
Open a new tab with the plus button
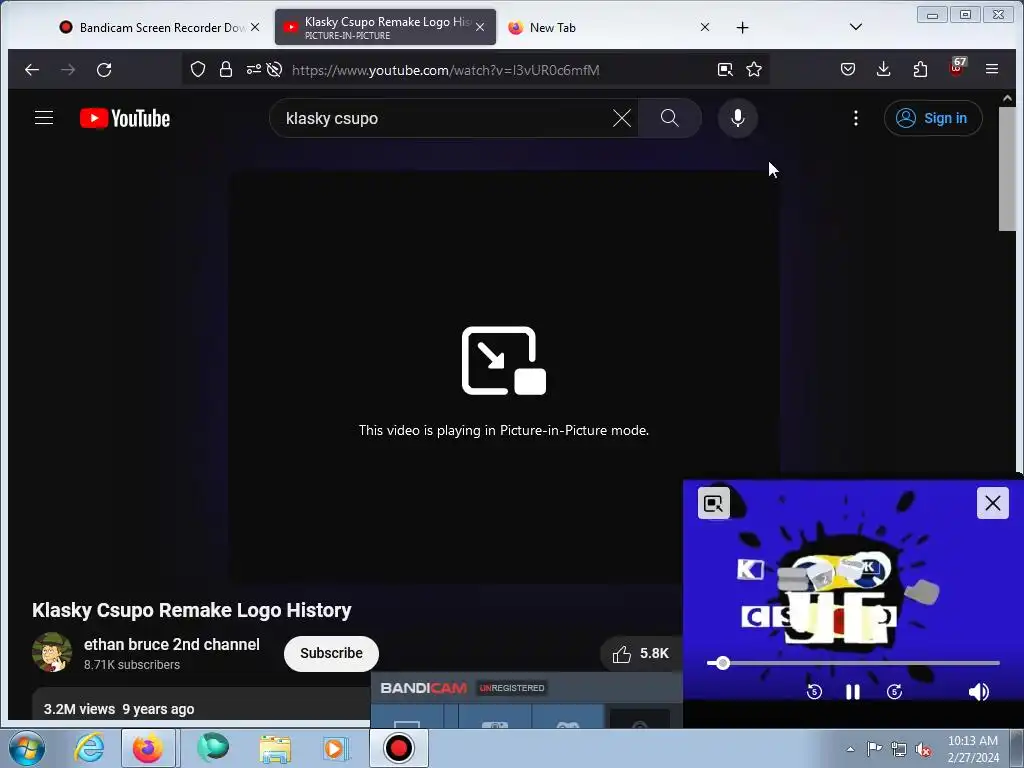[742, 27]
